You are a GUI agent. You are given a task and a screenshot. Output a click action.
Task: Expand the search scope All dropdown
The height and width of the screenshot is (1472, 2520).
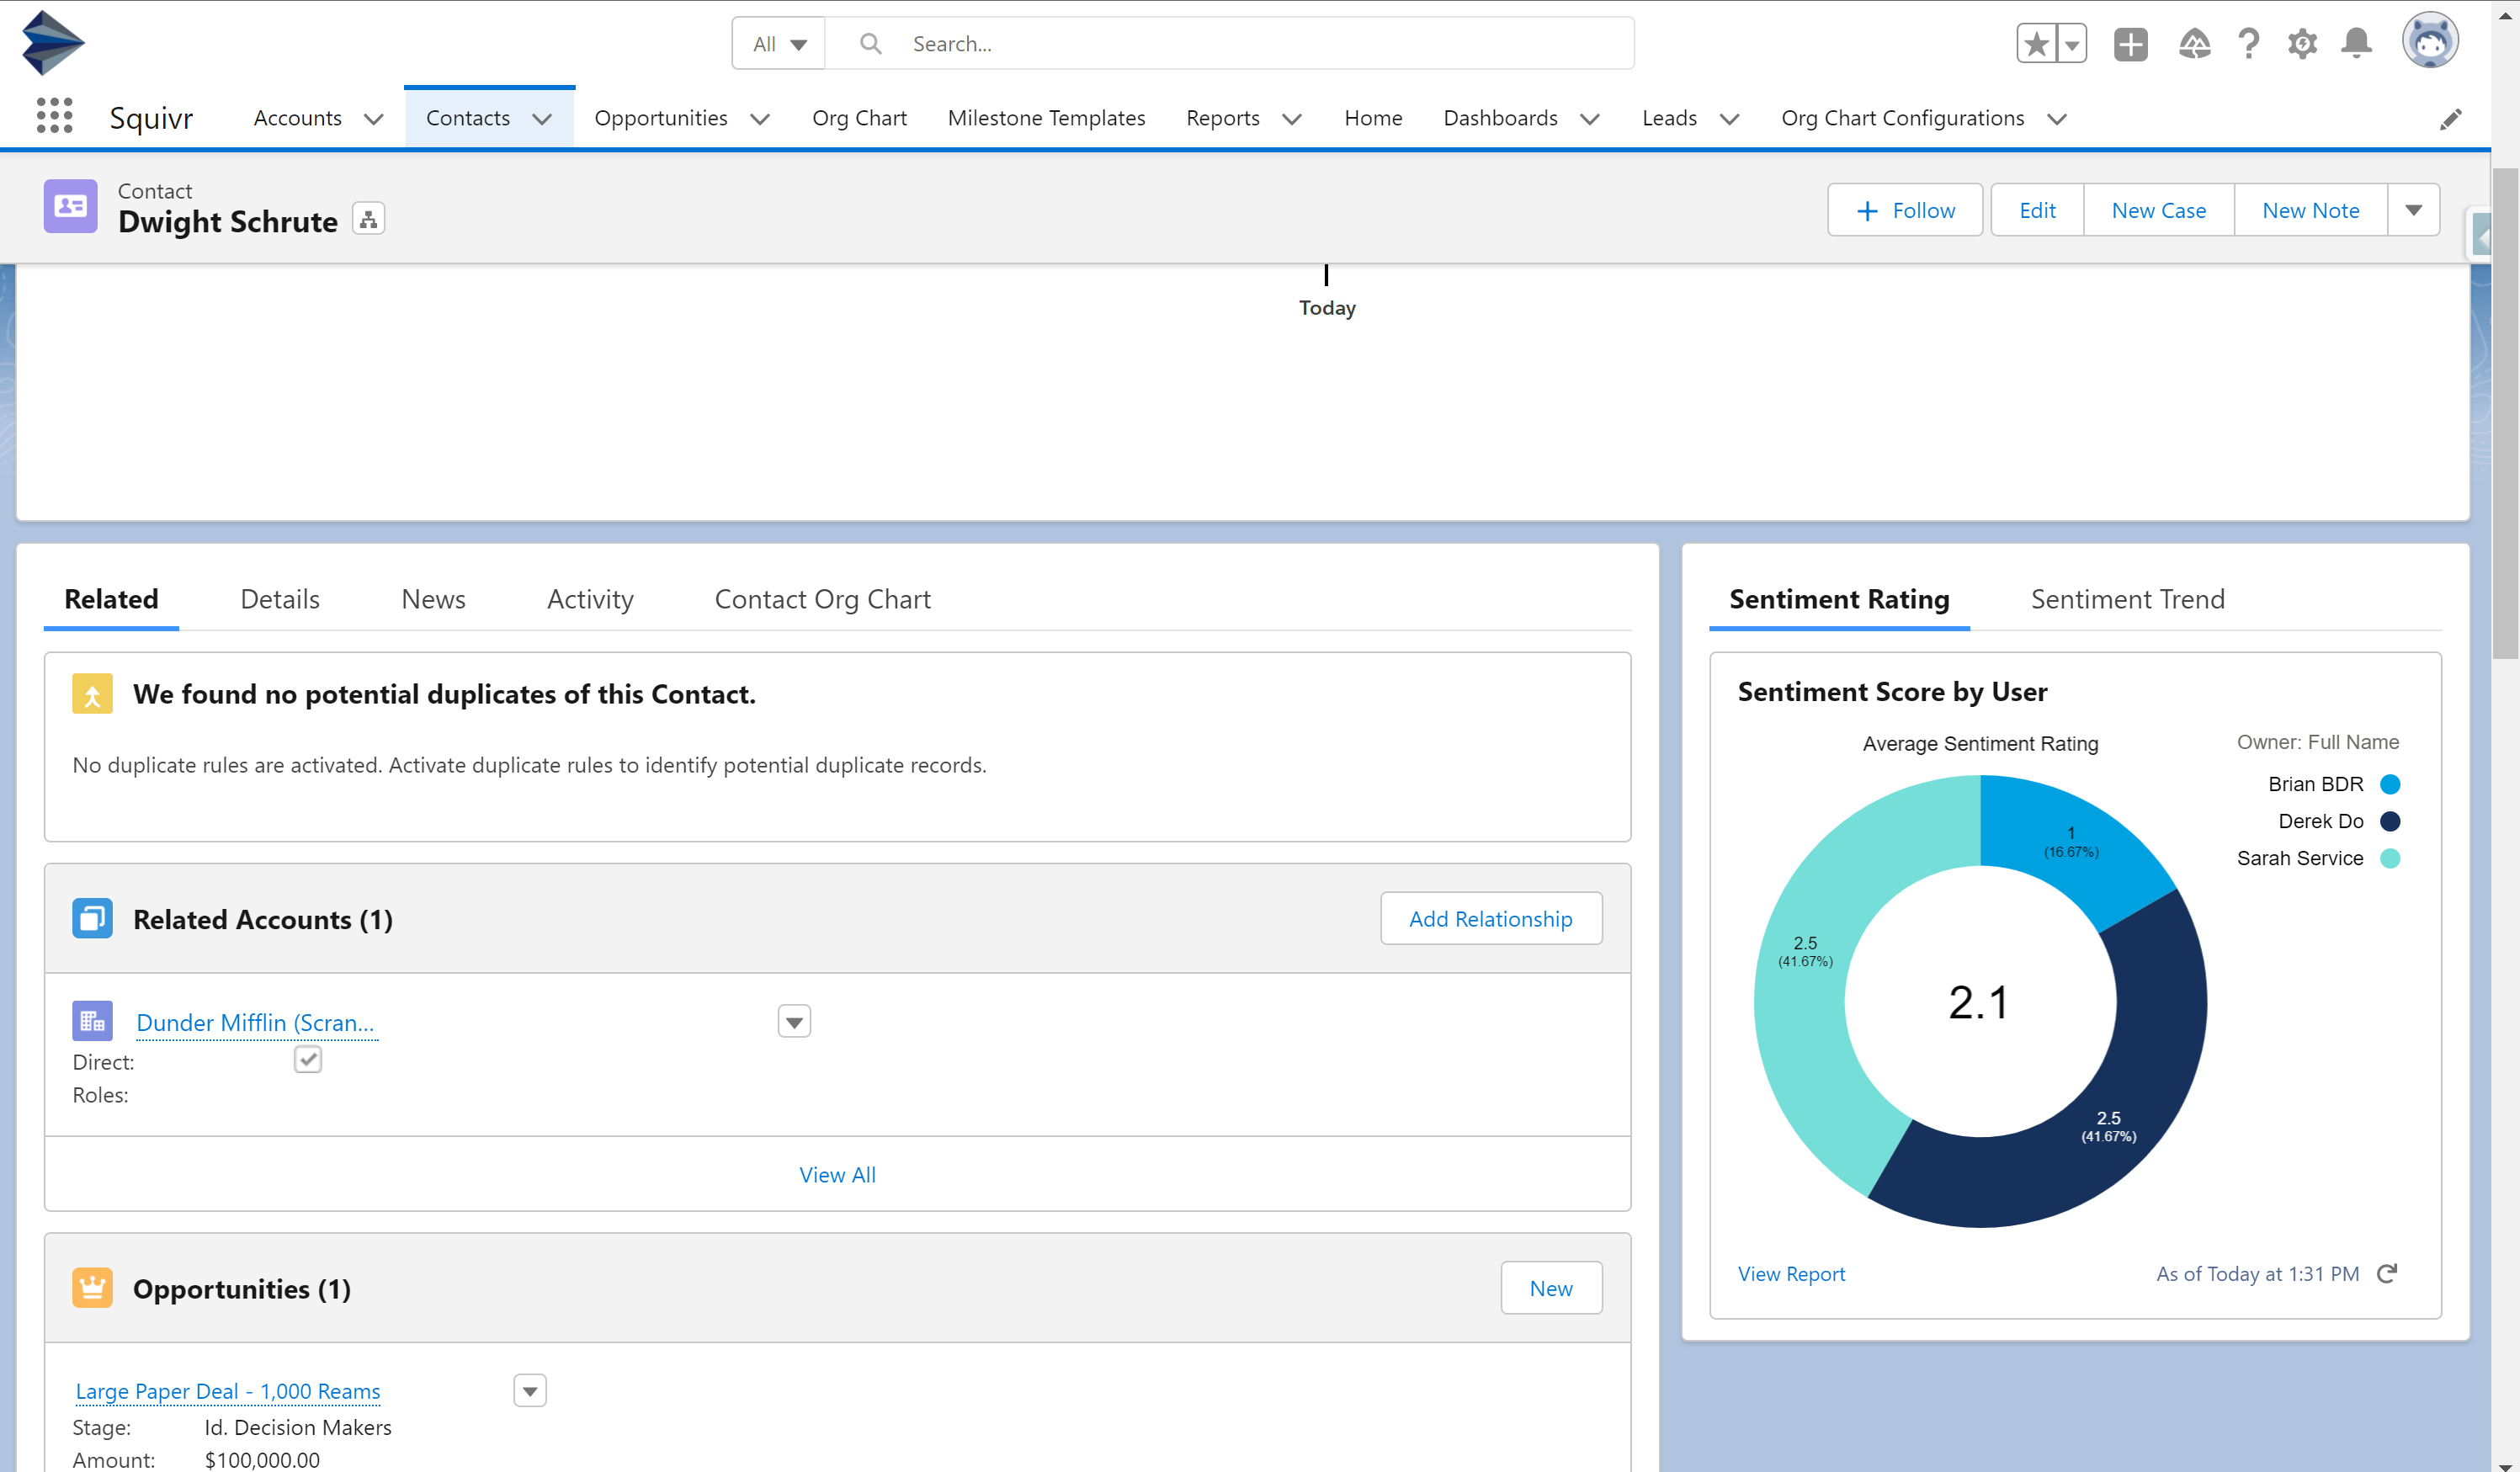coord(779,44)
